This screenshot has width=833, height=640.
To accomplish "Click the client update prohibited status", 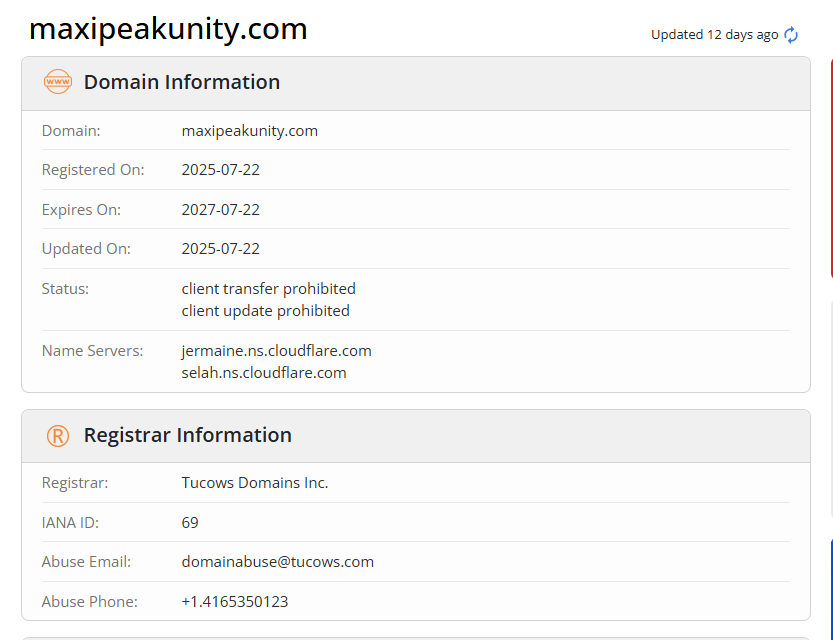I will tap(265, 311).
